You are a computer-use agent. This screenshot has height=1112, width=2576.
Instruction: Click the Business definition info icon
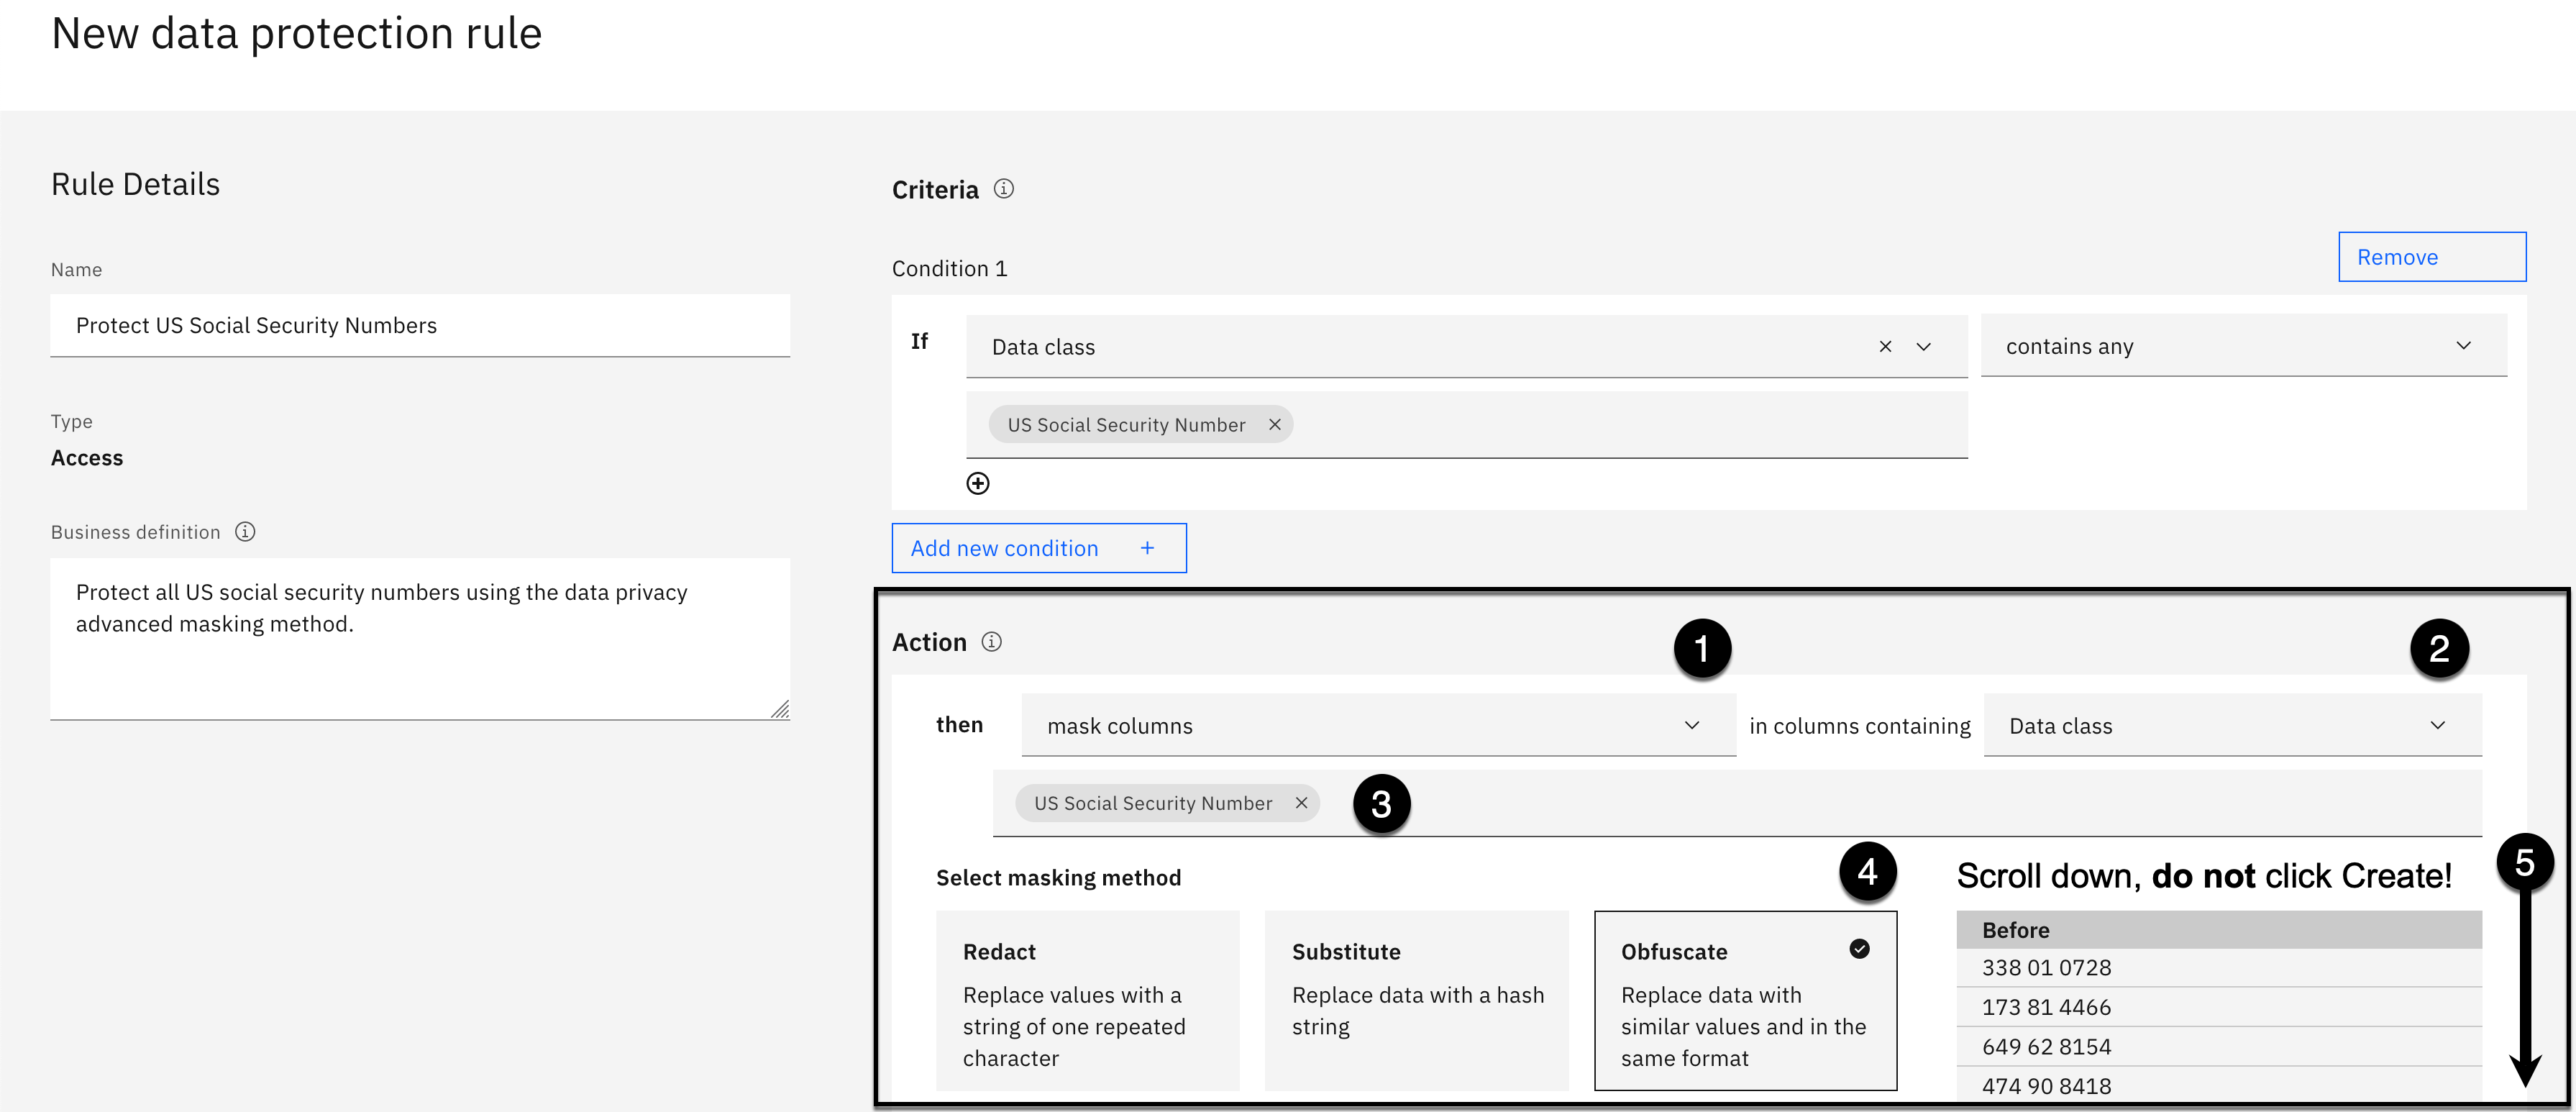point(245,532)
